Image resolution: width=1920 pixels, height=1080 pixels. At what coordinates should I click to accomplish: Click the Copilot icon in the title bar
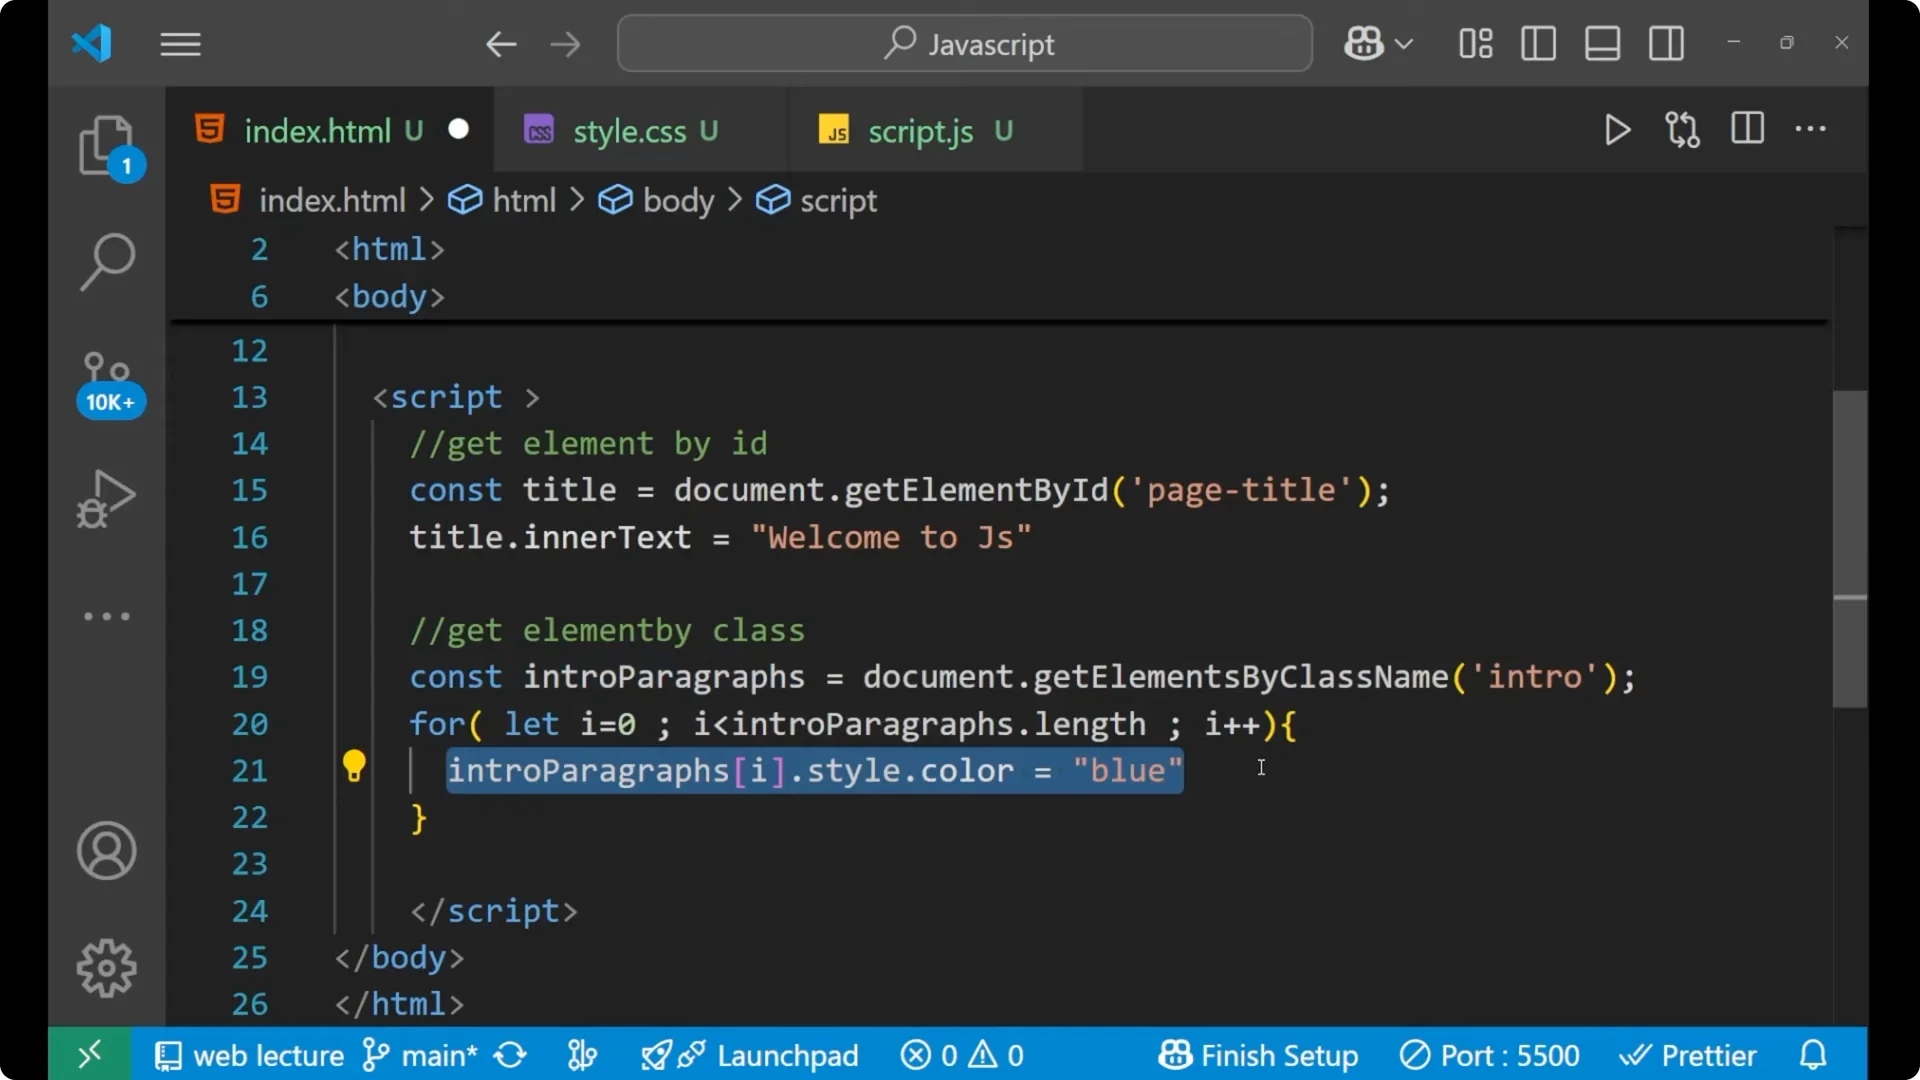(1362, 43)
